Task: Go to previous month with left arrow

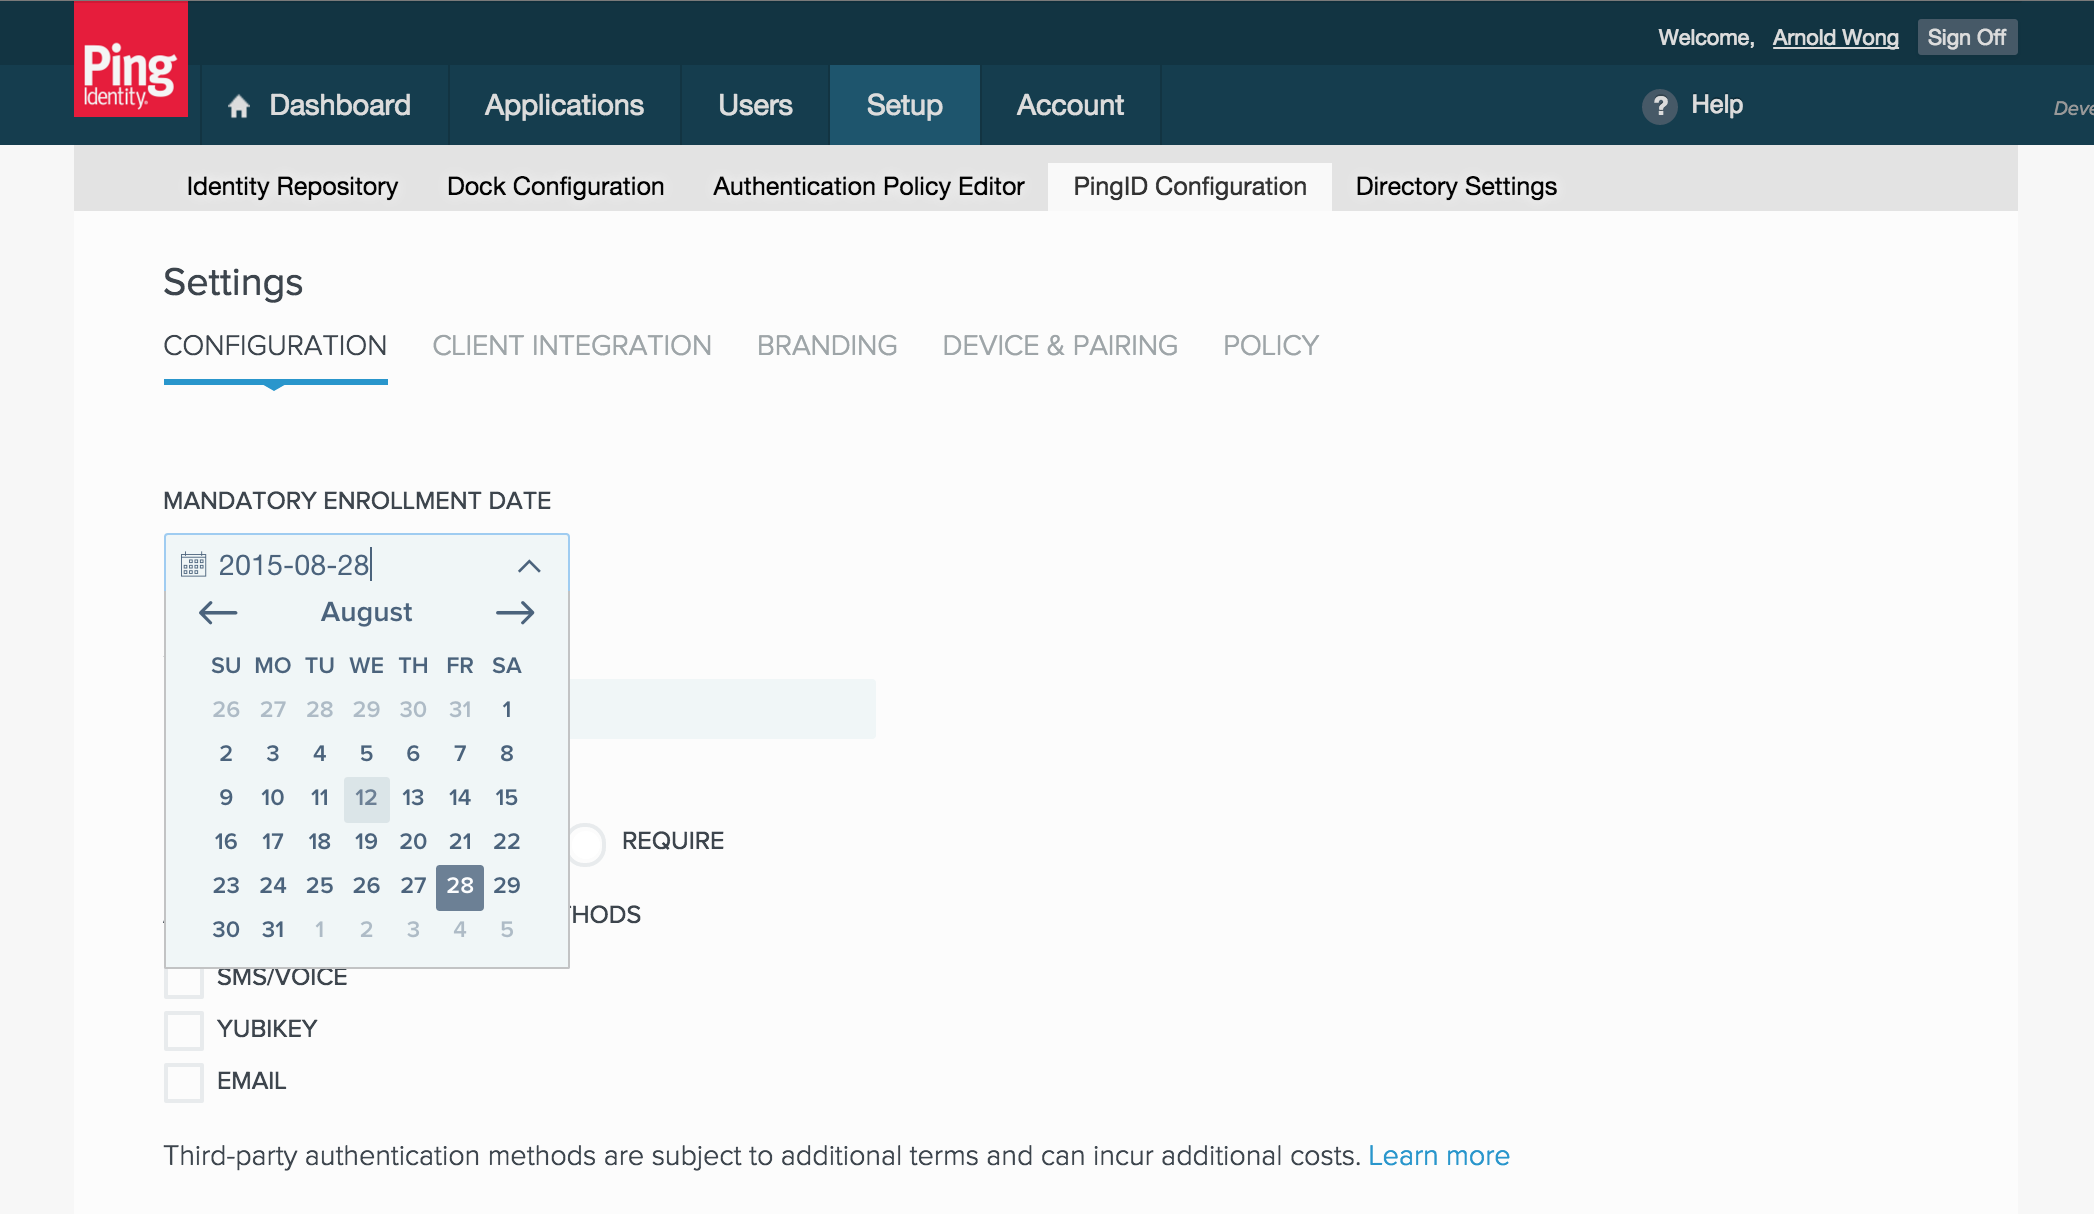Action: (218, 612)
